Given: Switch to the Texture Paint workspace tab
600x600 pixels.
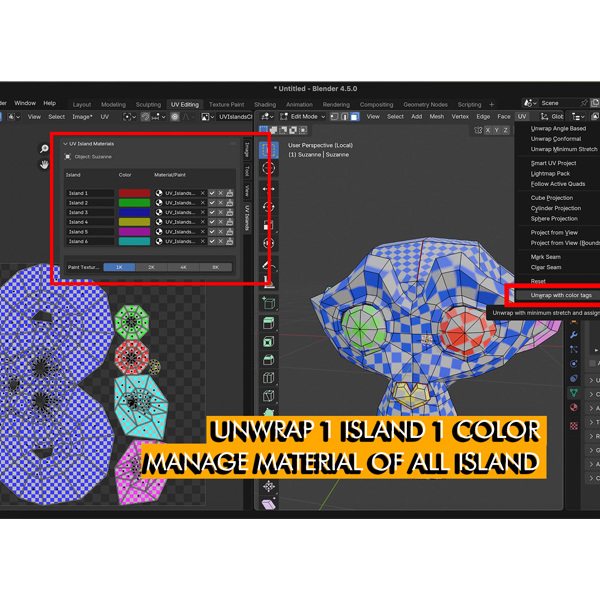Looking at the screenshot, I should point(227,104).
